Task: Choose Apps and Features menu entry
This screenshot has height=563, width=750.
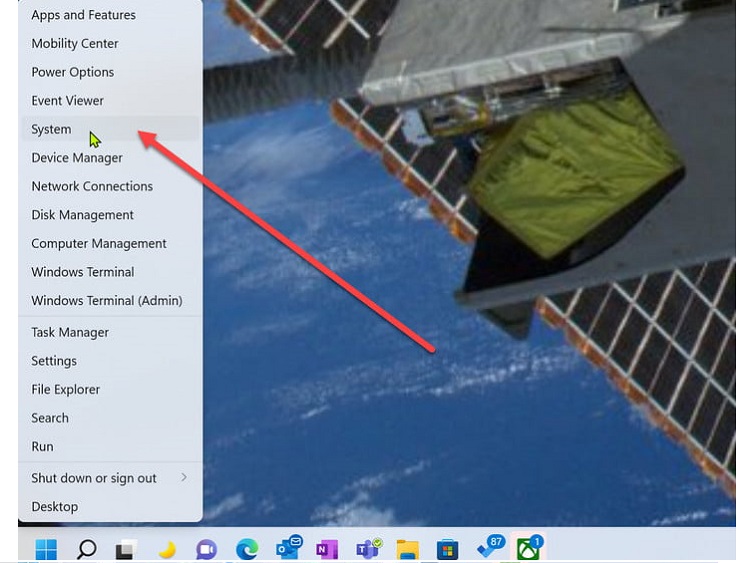Action: (x=83, y=15)
